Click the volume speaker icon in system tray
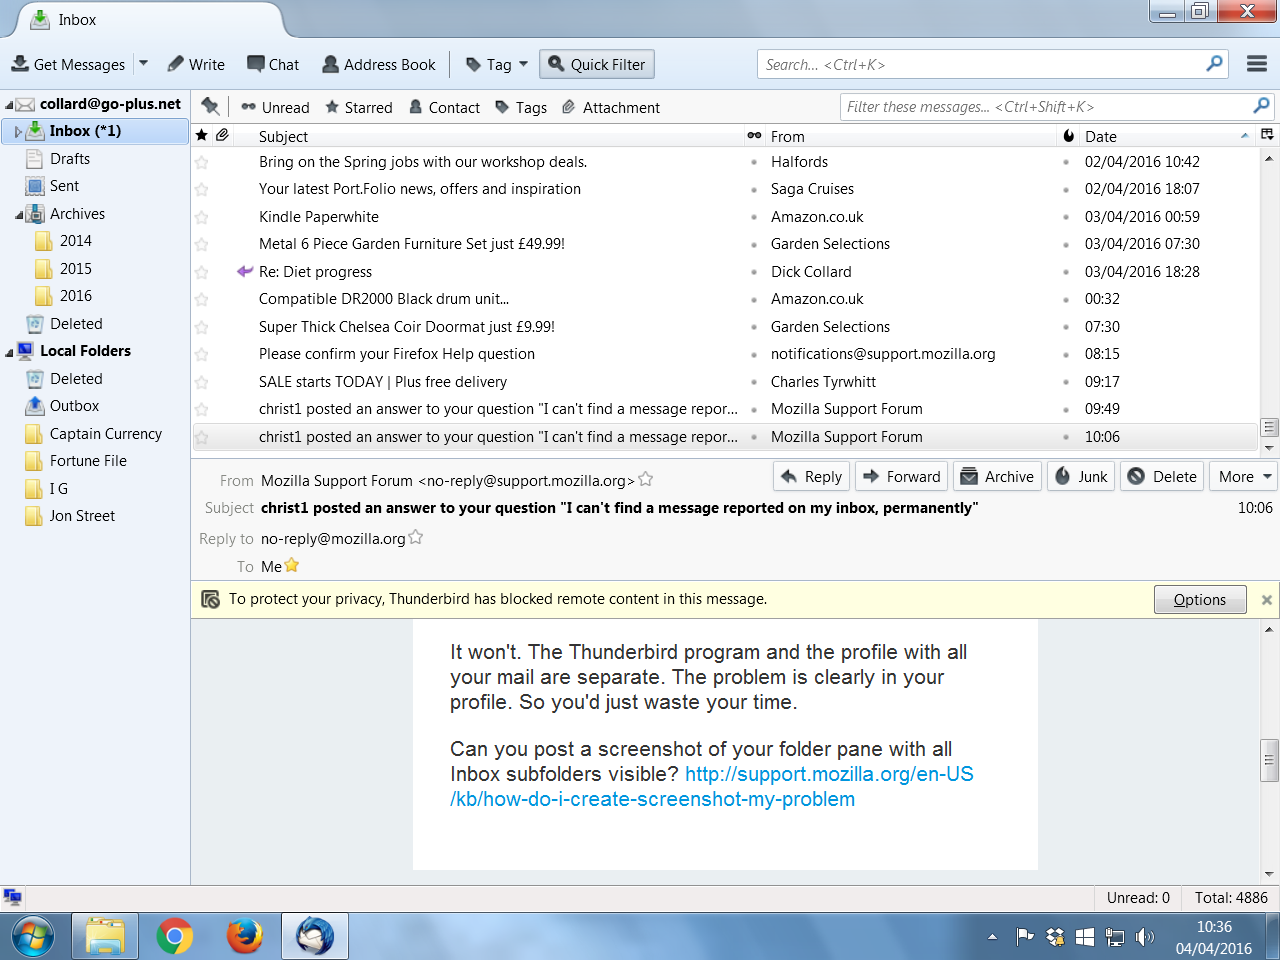1280x960 pixels. point(1146,937)
